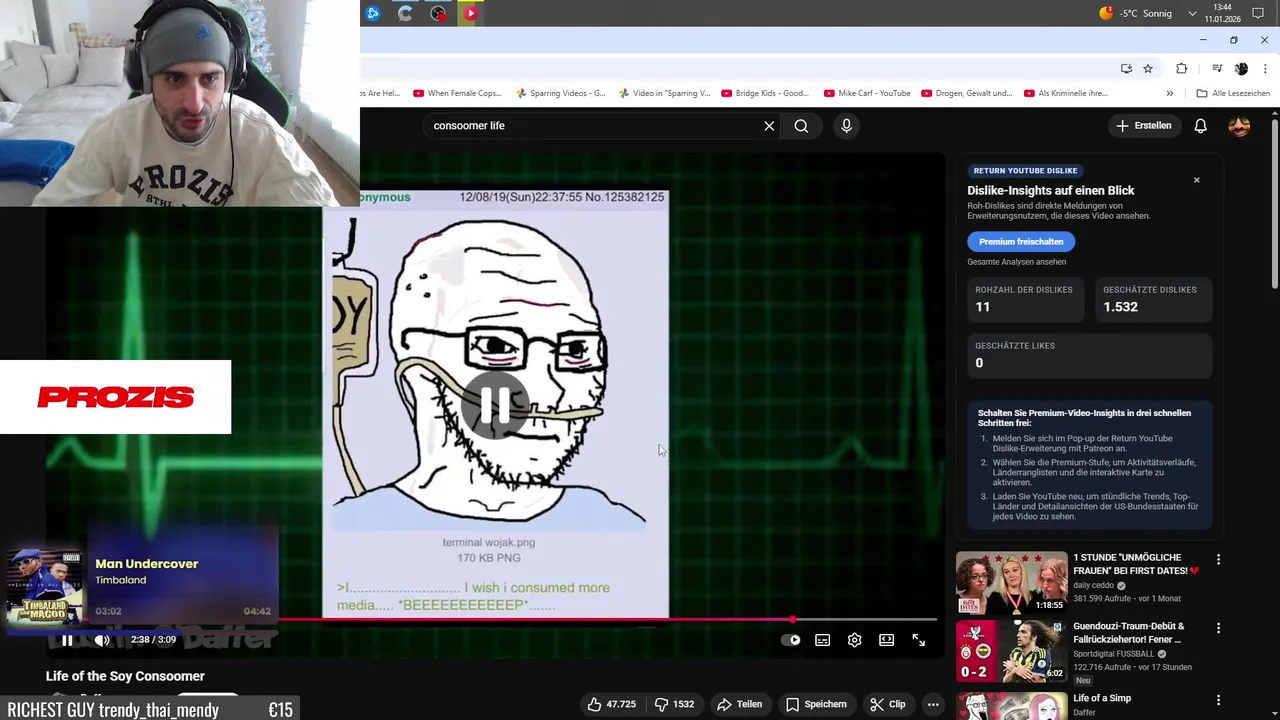Screen dimensions: 1280x720
Task: Click the red play-button taskbar app icon
Action: point(470,13)
